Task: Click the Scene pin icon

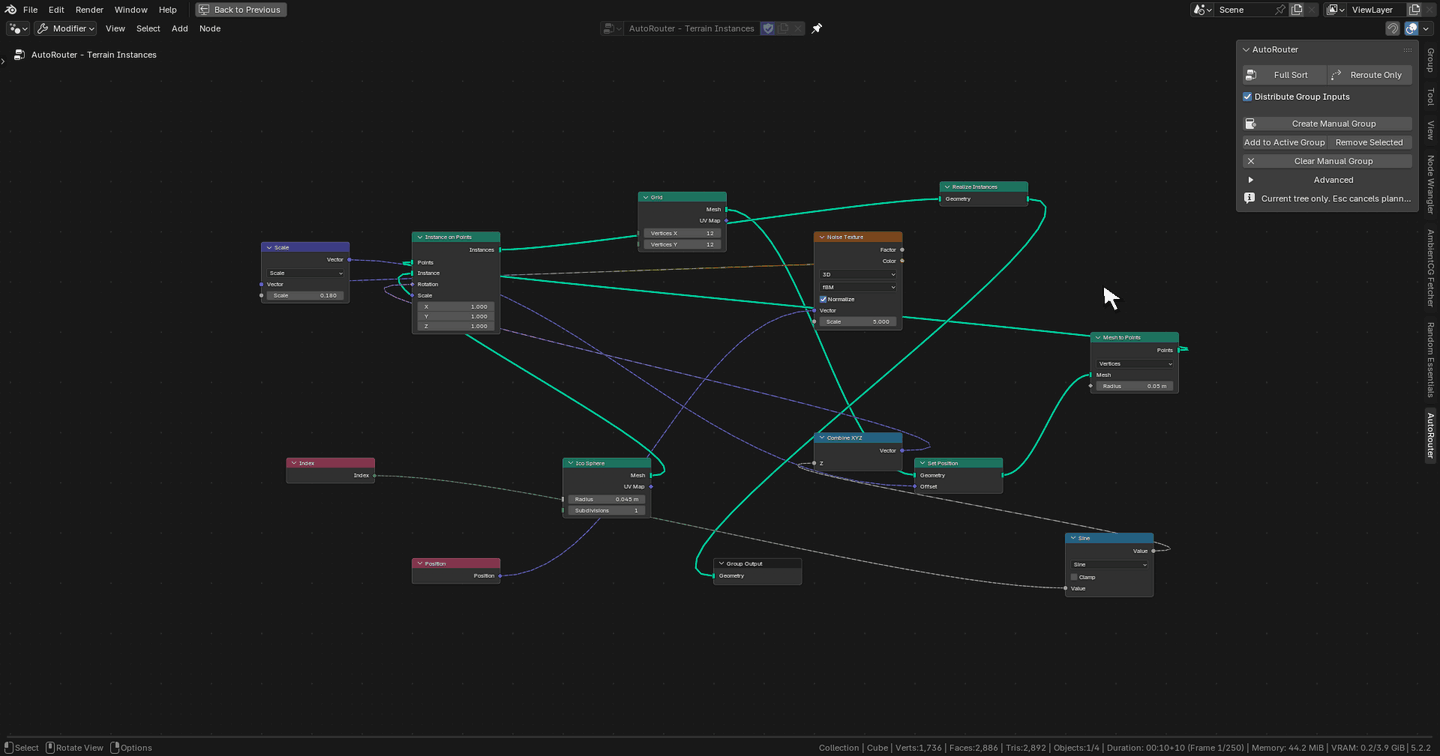Action: click(1279, 9)
